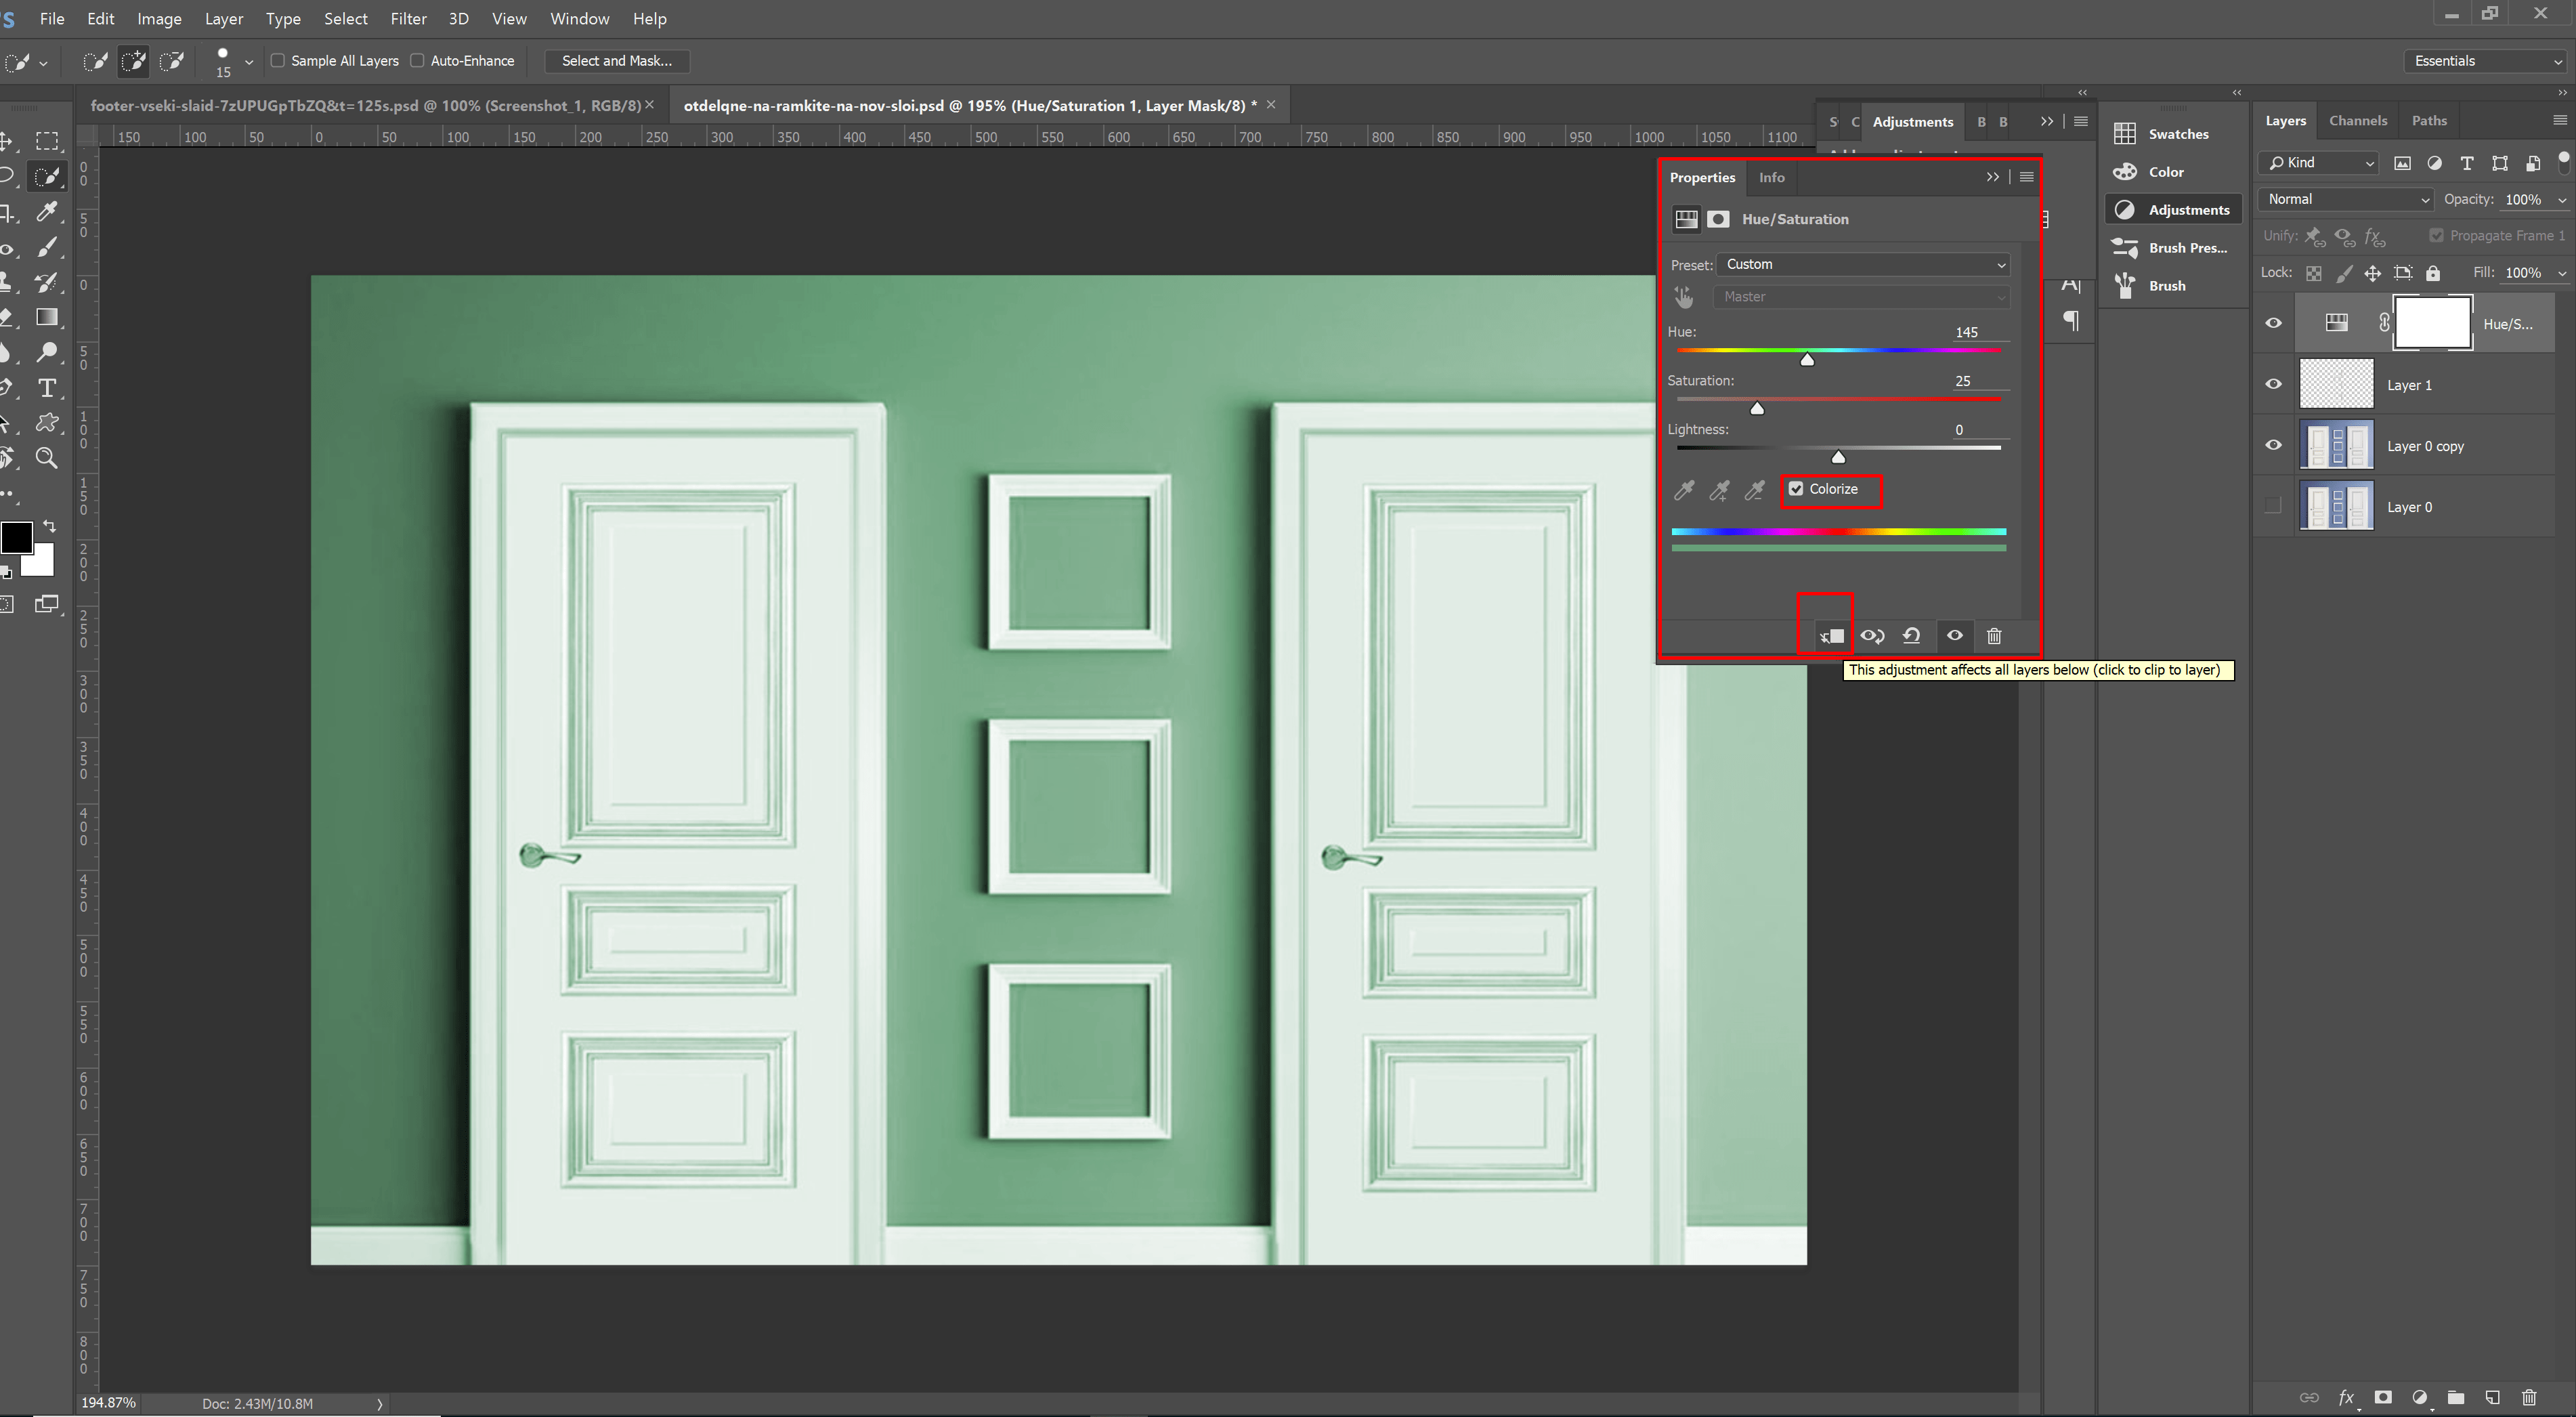Viewport: 2576px width, 1417px height.
Task: Delete layer using Layers panel trash icon
Action: point(2529,1397)
